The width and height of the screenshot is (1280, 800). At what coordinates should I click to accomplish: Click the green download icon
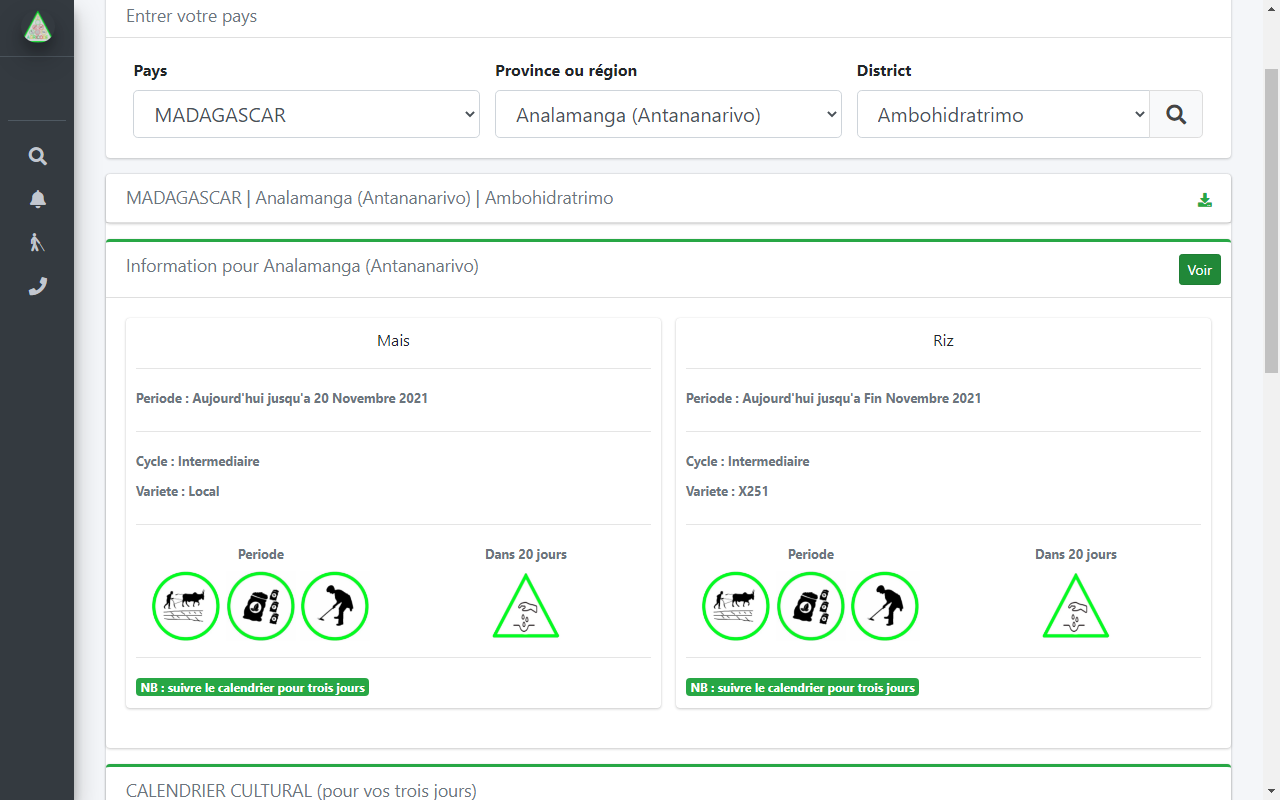[x=1204, y=200]
